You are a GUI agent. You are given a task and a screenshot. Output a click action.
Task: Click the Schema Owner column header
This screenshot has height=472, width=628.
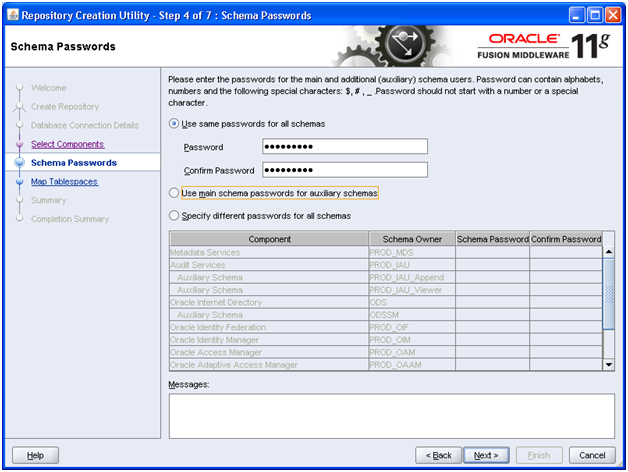tap(412, 239)
